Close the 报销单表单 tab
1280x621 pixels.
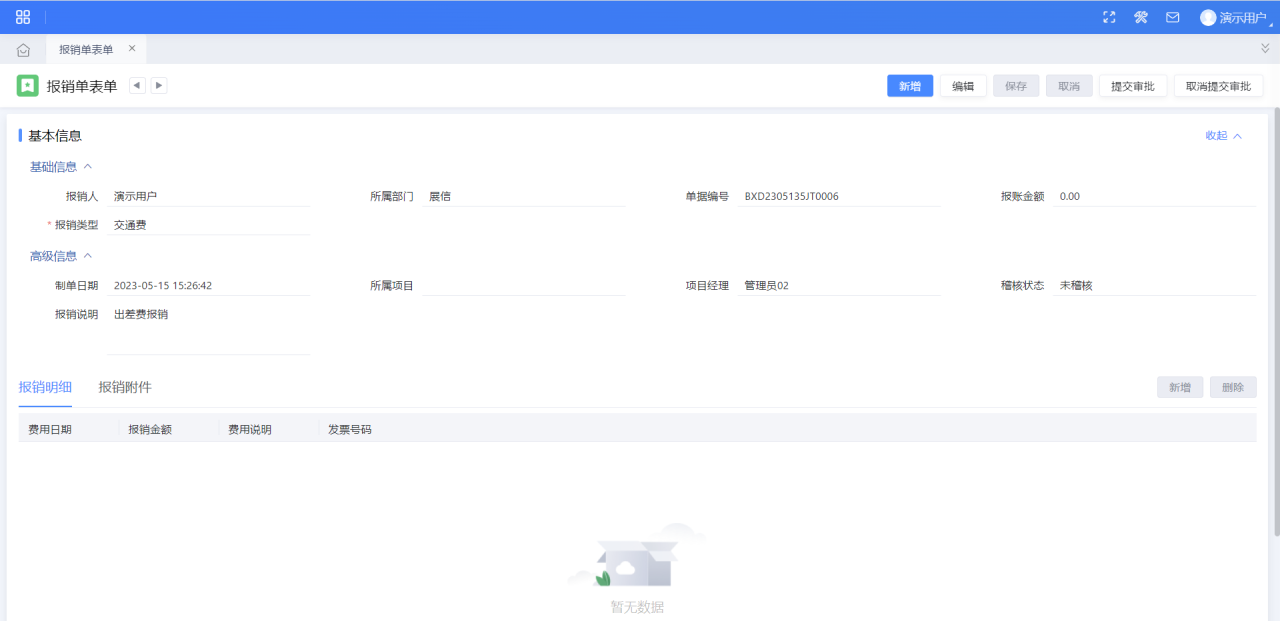point(132,48)
